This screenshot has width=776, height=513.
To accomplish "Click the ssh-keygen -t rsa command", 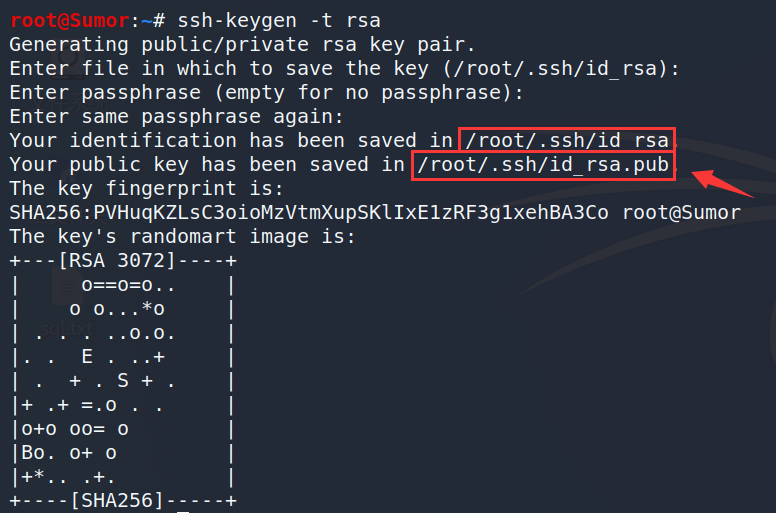I will point(279,21).
